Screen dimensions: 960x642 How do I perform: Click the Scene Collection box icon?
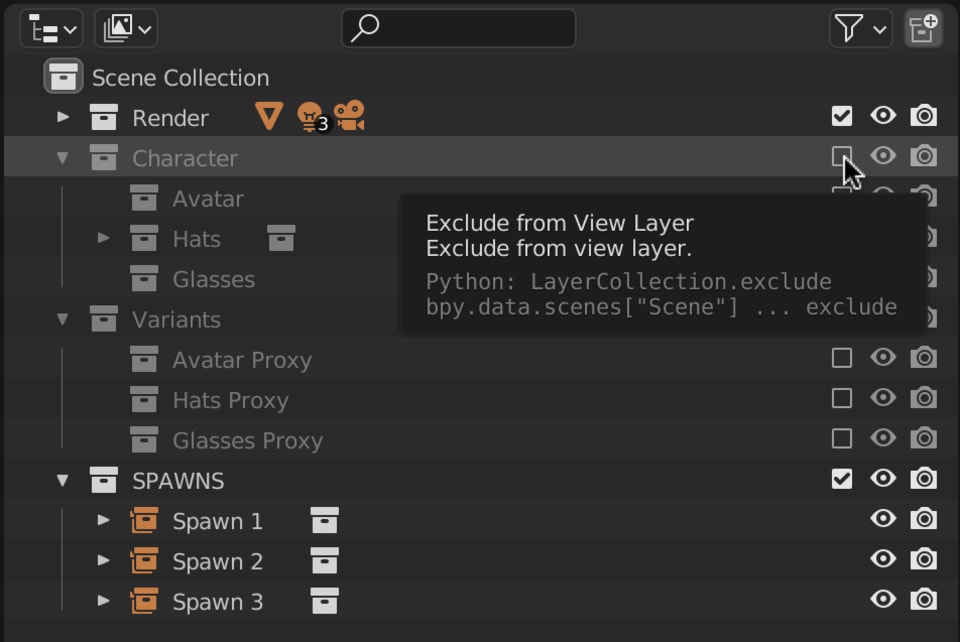64,77
